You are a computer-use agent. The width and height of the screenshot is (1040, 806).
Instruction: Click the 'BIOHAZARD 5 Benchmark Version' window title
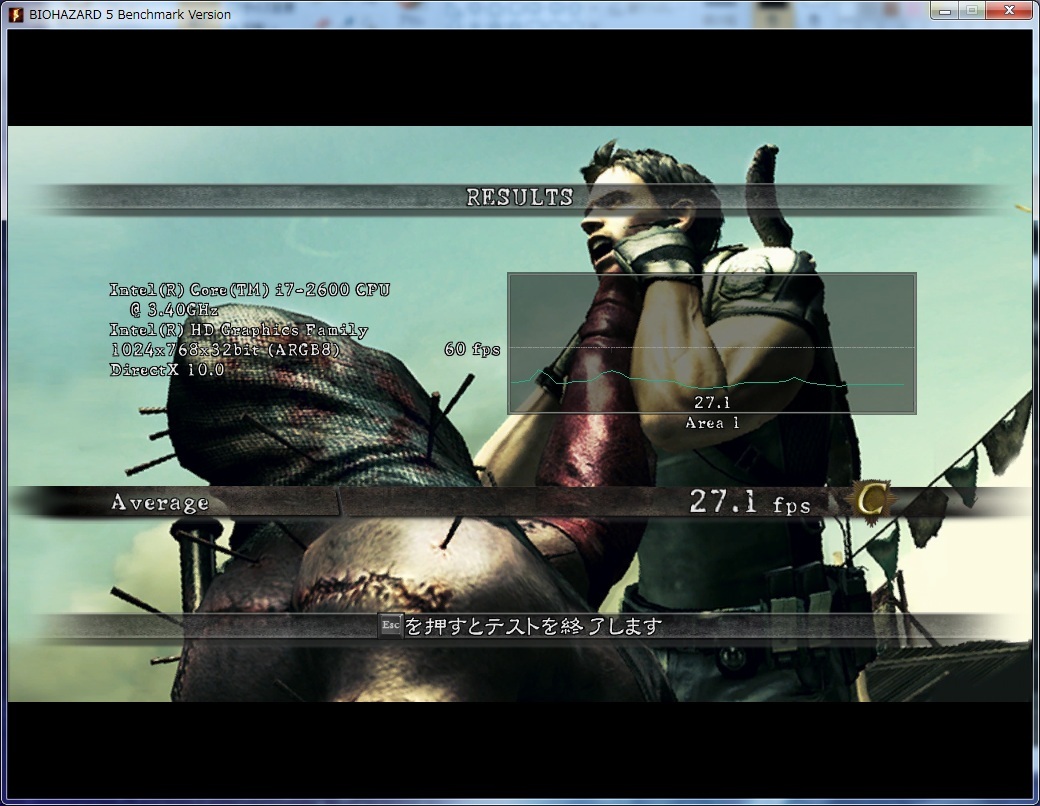tap(130, 15)
